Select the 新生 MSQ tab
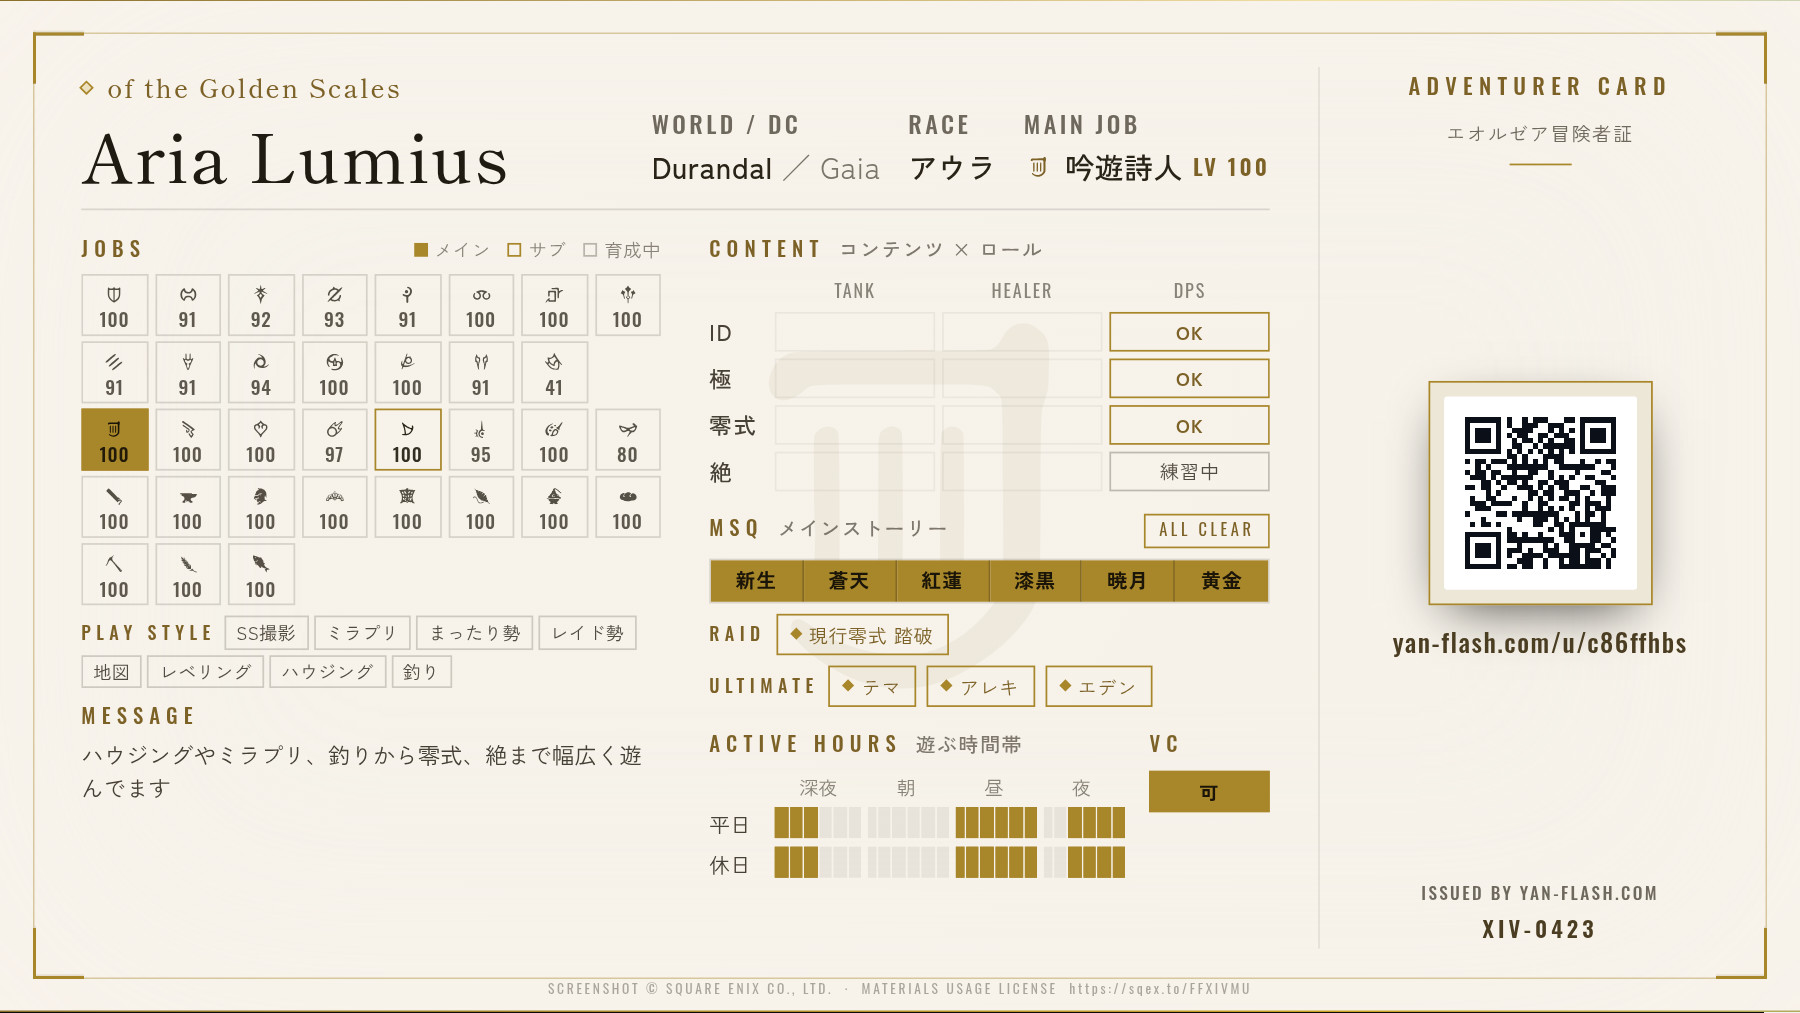 click(x=756, y=581)
